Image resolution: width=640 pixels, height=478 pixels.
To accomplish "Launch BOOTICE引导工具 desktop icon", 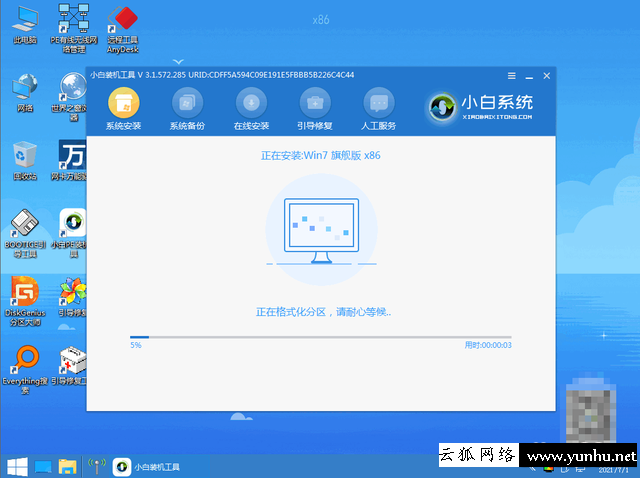I will (x=25, y=233).
